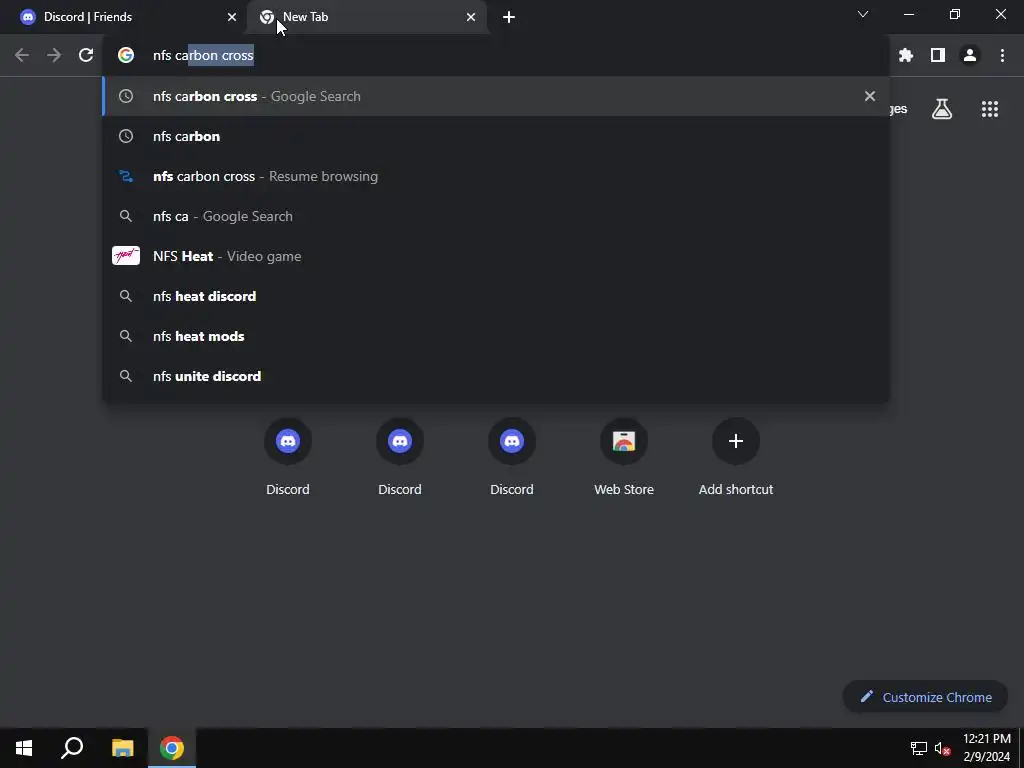
Task: Click the Google icon in address bar
Action: coord(126,55)
